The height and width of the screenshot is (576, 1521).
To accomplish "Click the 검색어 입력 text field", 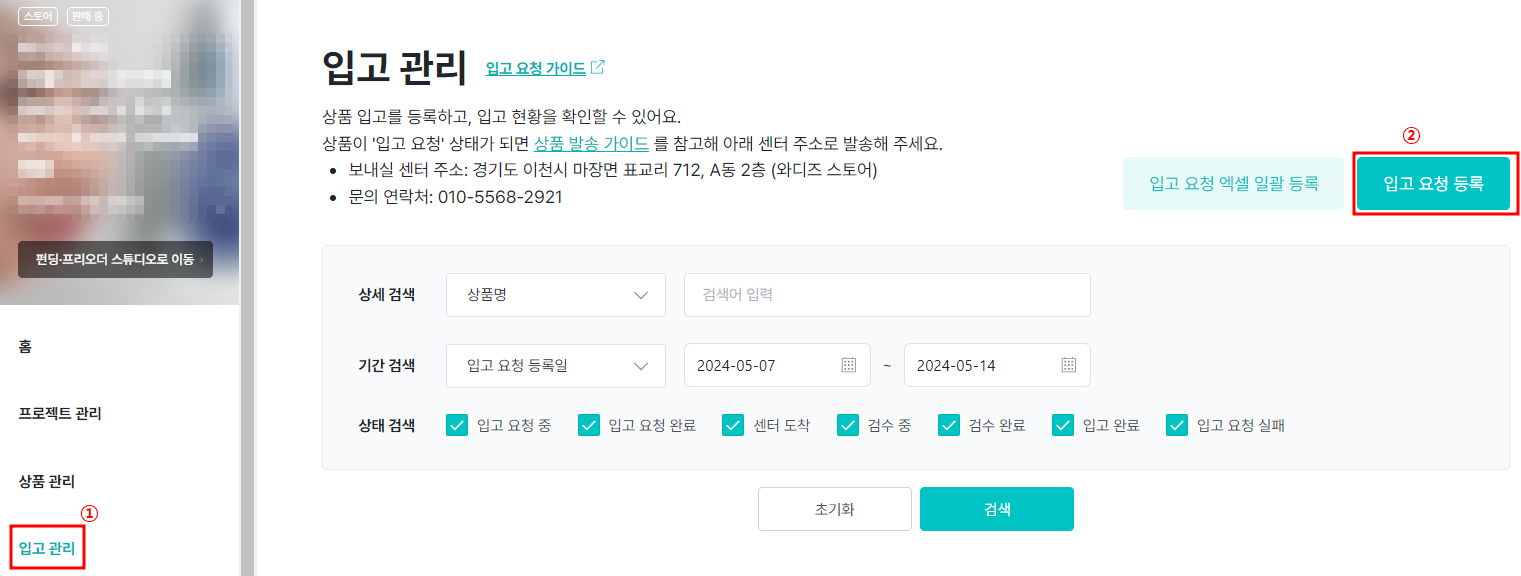I will (886, 295).
